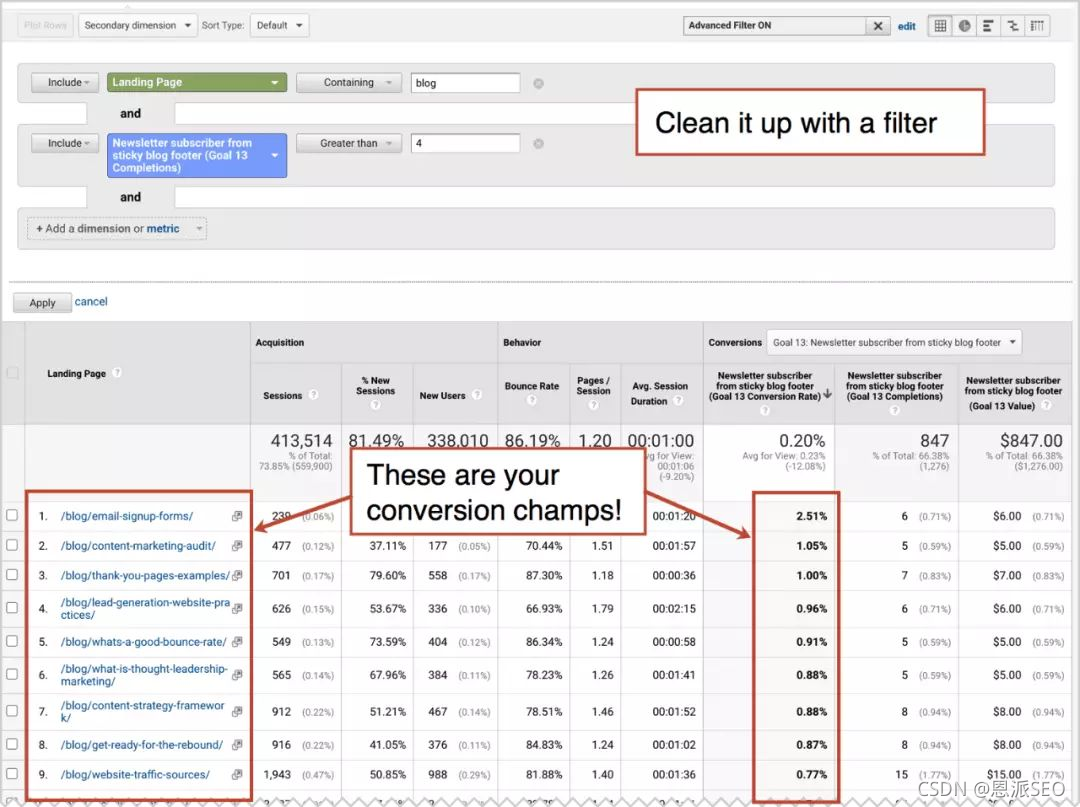Focus Advanced Filter ON search box

(775, 25)
